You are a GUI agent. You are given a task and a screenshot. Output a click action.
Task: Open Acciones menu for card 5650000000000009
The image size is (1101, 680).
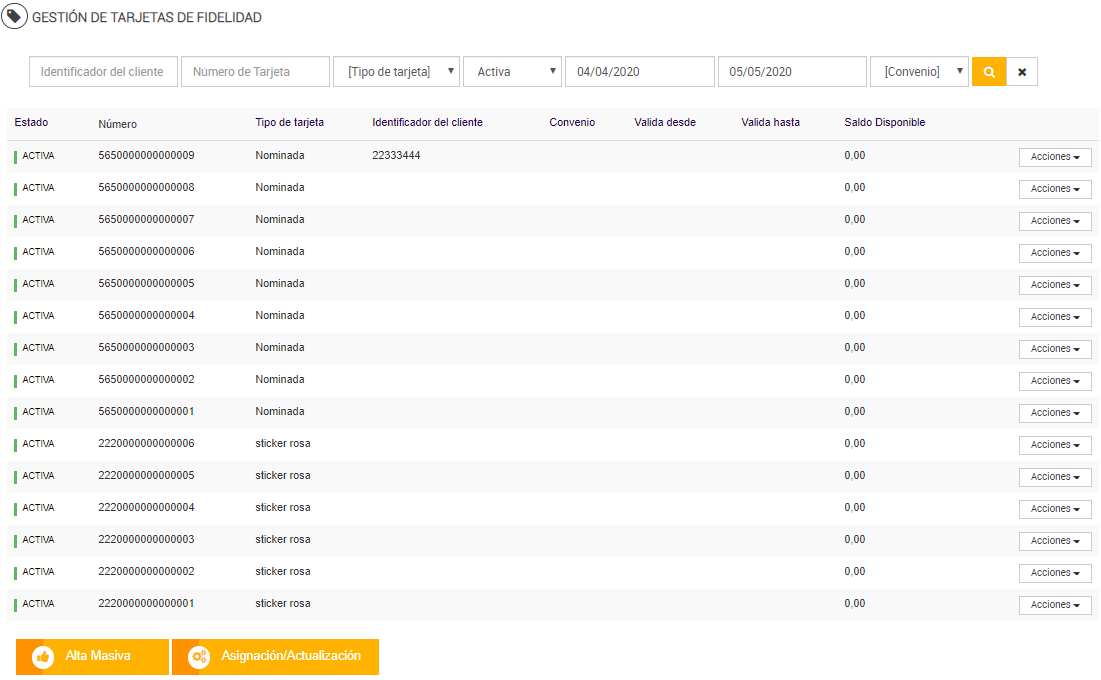(1055, 157)
